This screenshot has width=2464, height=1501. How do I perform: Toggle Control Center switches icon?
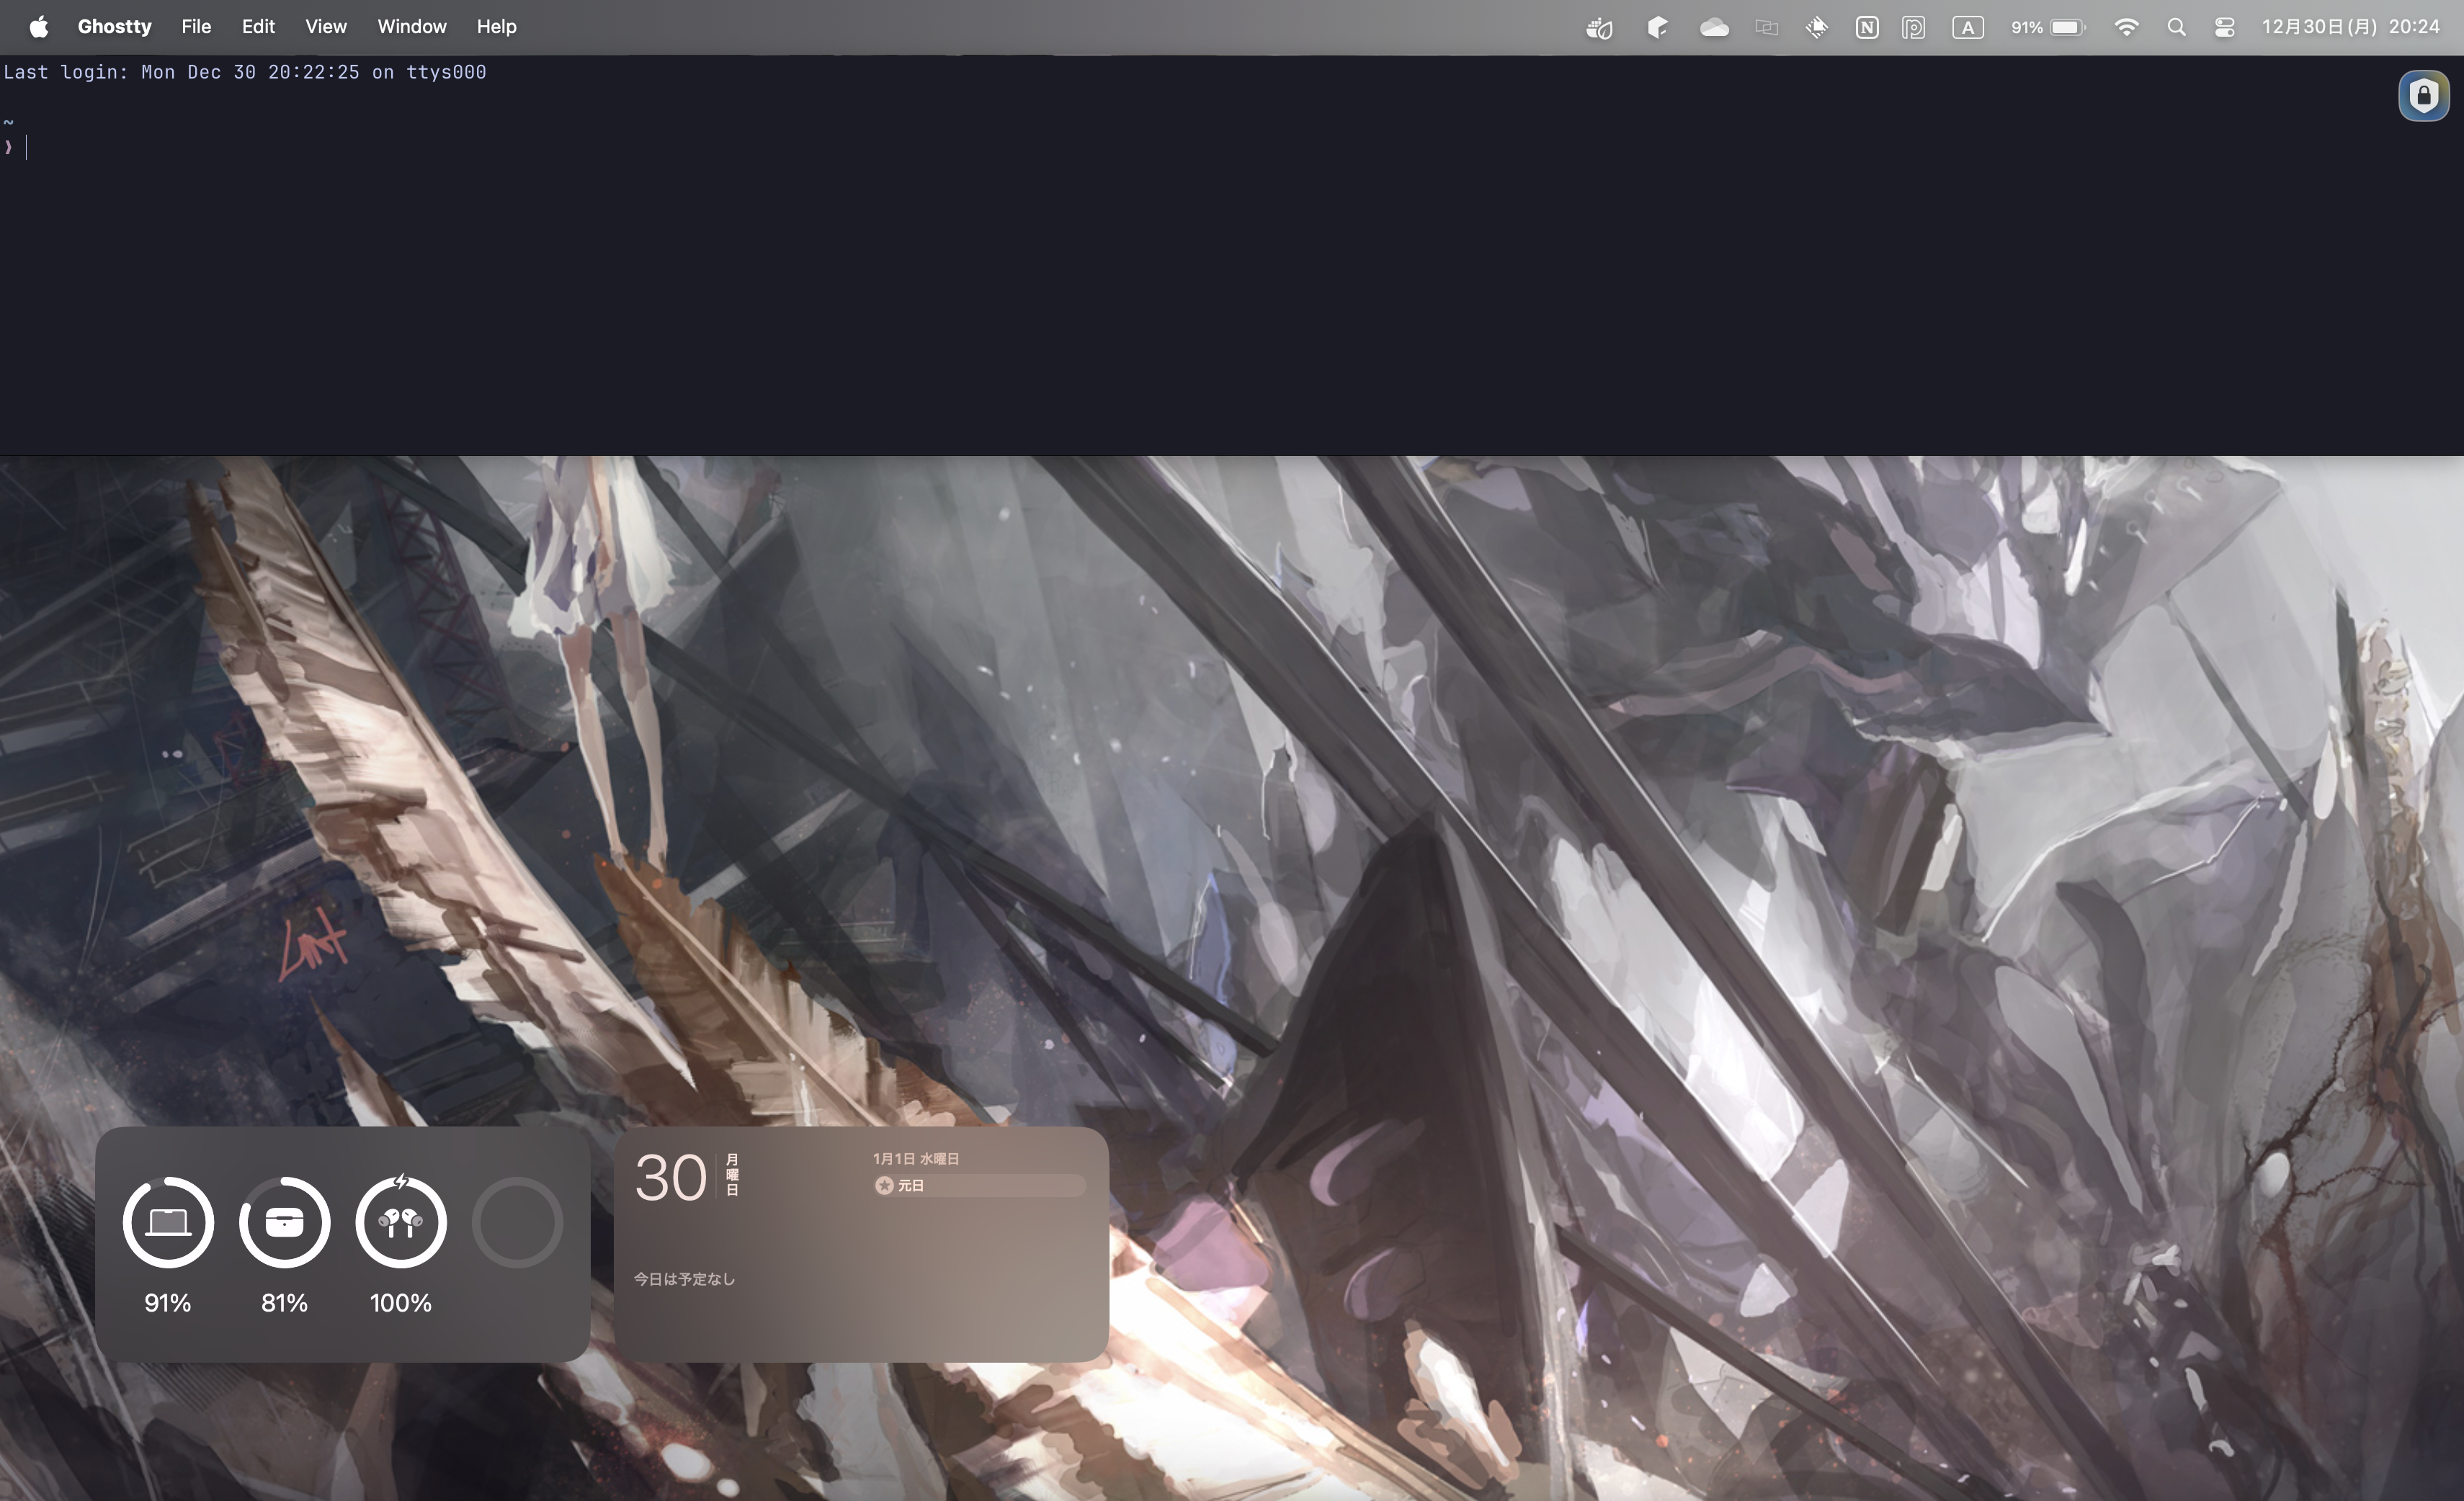click(2225, 28)
